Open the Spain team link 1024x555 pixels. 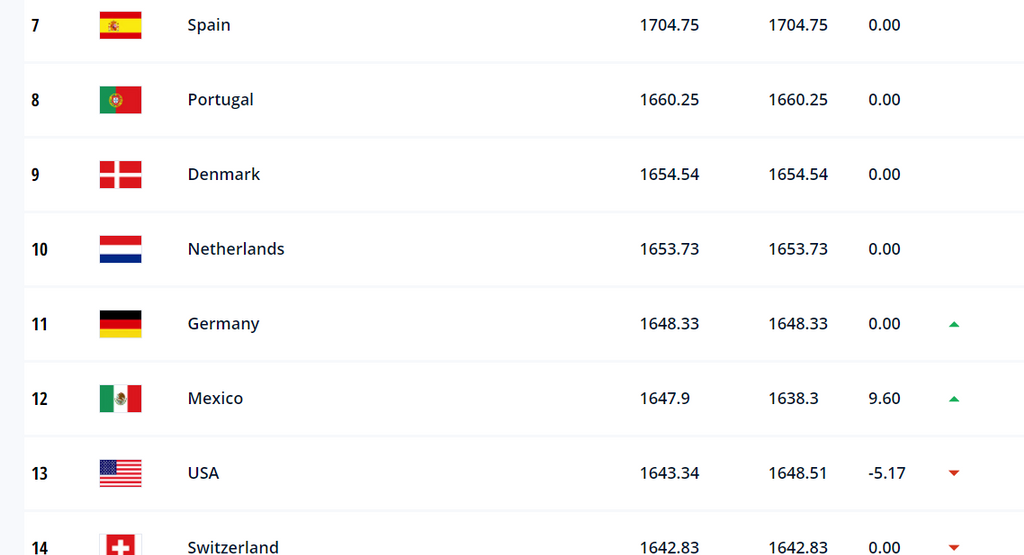pyautogui.click(x=209, y=25)
